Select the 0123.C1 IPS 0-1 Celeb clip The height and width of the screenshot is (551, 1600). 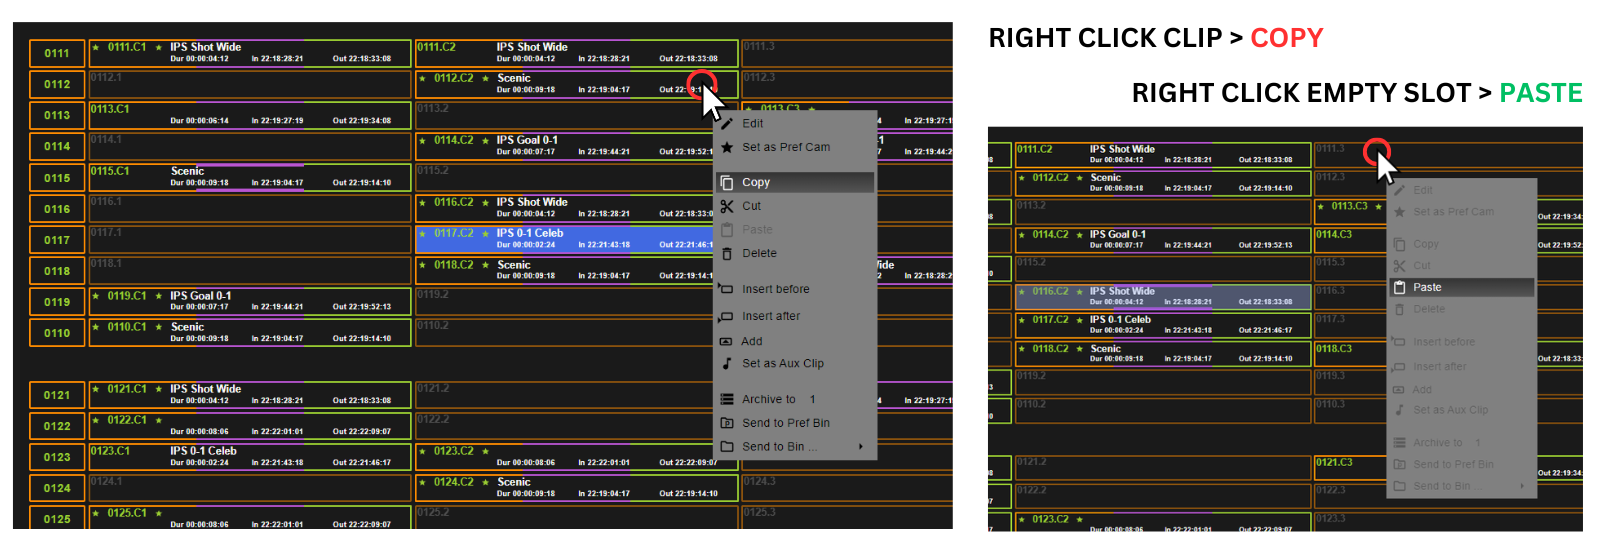coord(250,457)
